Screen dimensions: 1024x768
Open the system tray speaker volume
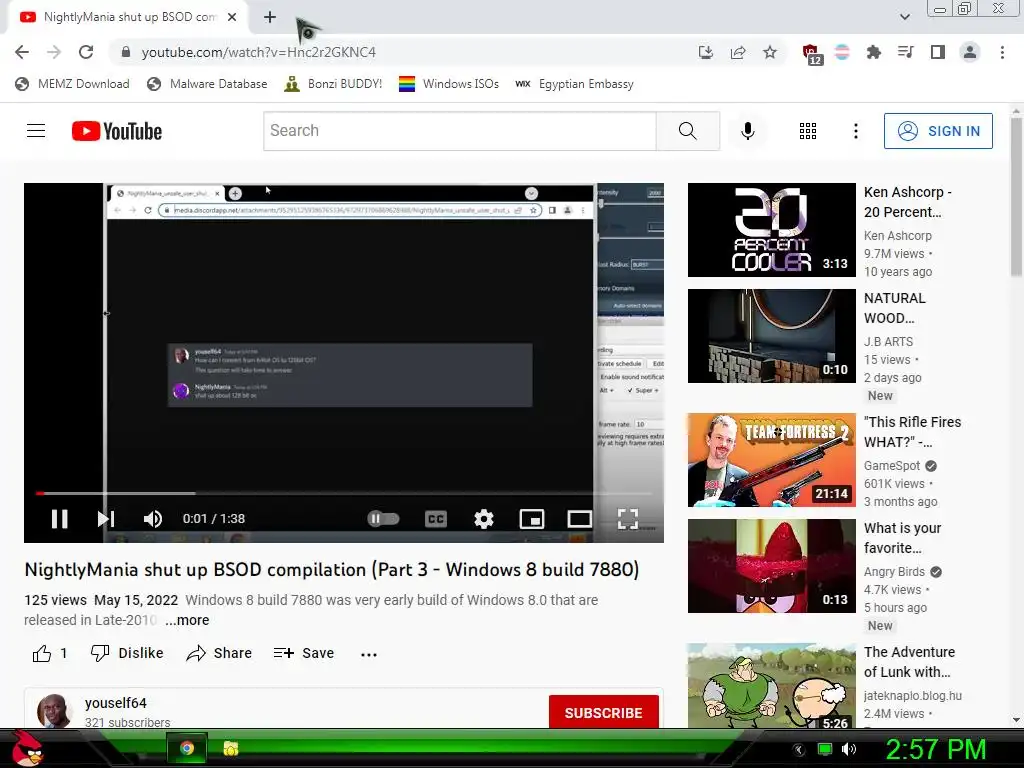[x=849, y=749]
